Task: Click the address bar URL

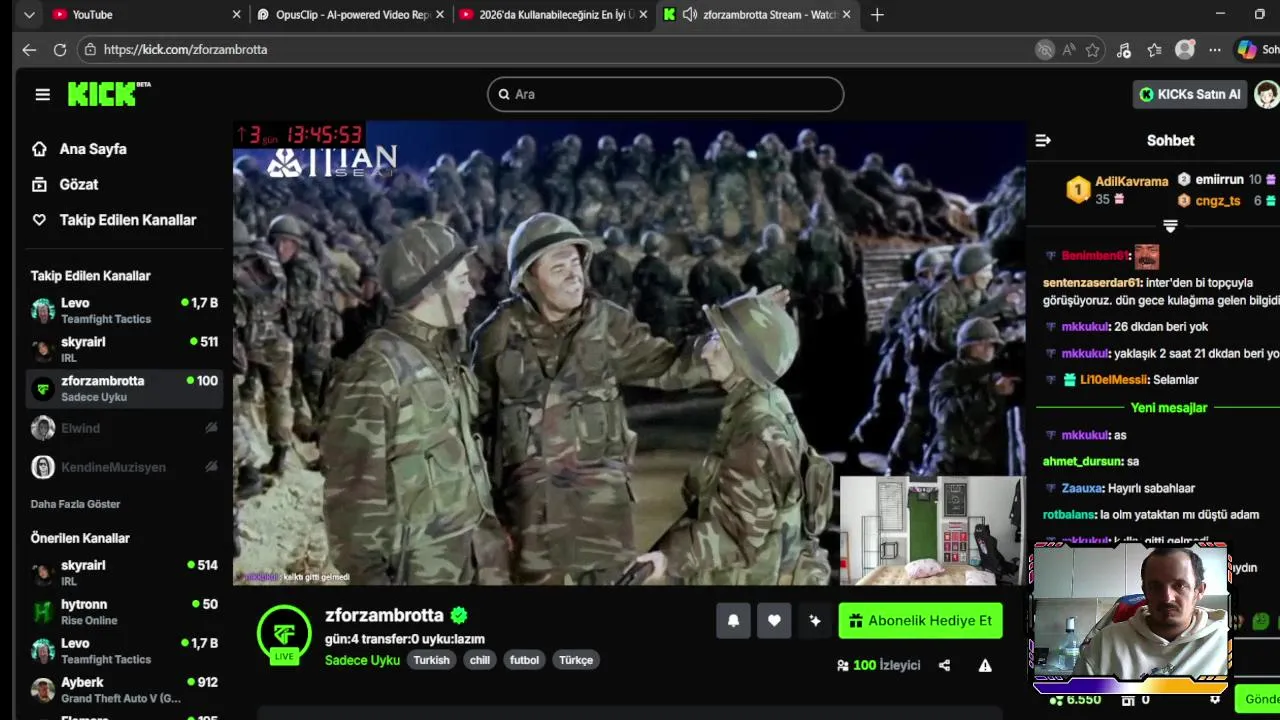Action: (185, 49)
